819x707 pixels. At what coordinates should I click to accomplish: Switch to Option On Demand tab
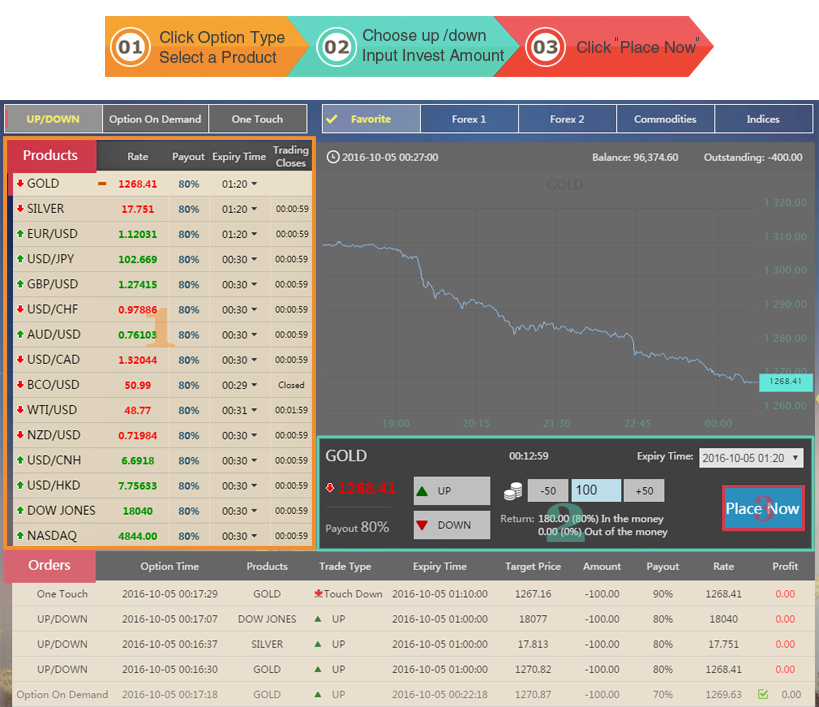point(155,119)
